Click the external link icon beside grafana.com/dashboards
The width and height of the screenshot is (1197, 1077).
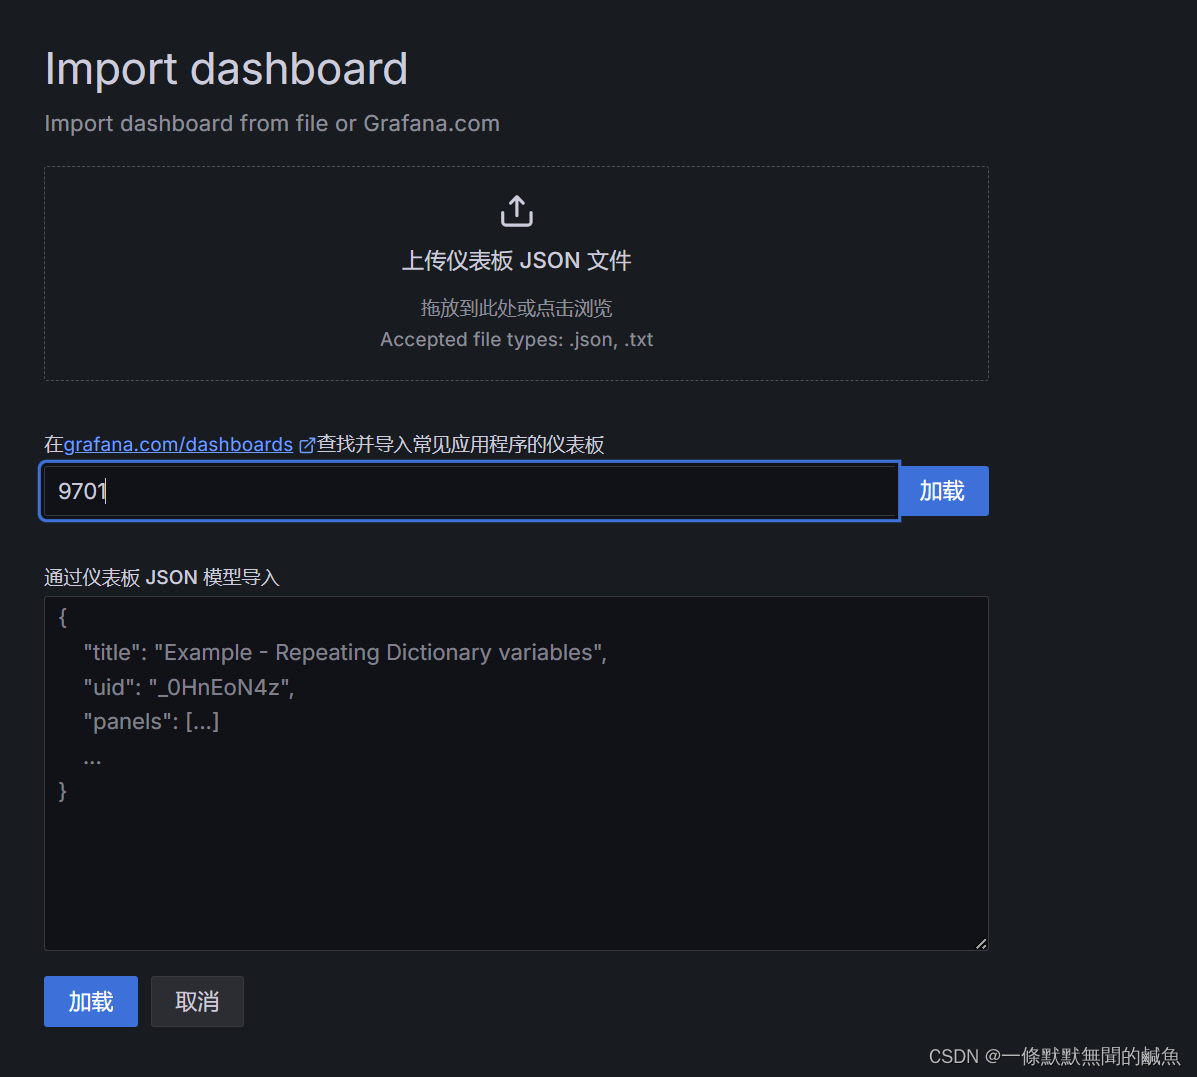pyautogui.click(x=306, y=444)
